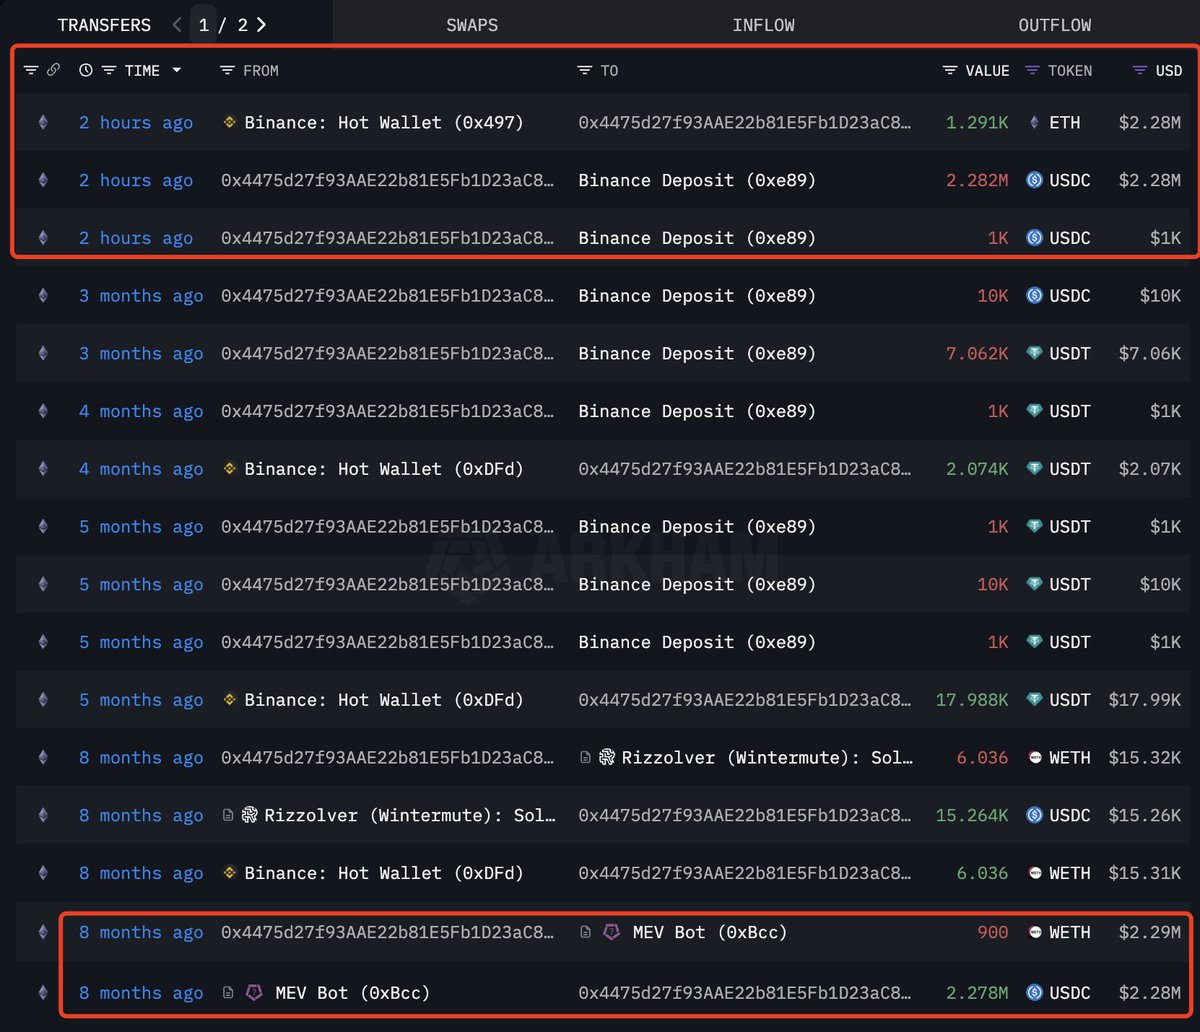The height and width of the screenshot is (1032, 1200).
Task: Click the chain filter icon in the header
Action: 31,70
